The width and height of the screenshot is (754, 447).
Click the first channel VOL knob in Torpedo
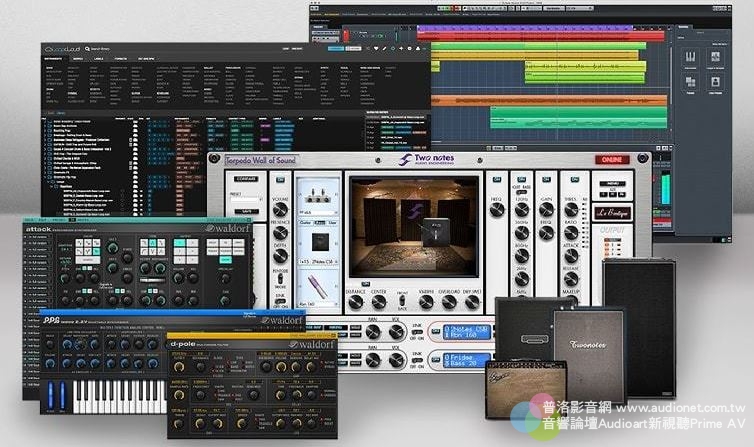click(x=396, y=332)
